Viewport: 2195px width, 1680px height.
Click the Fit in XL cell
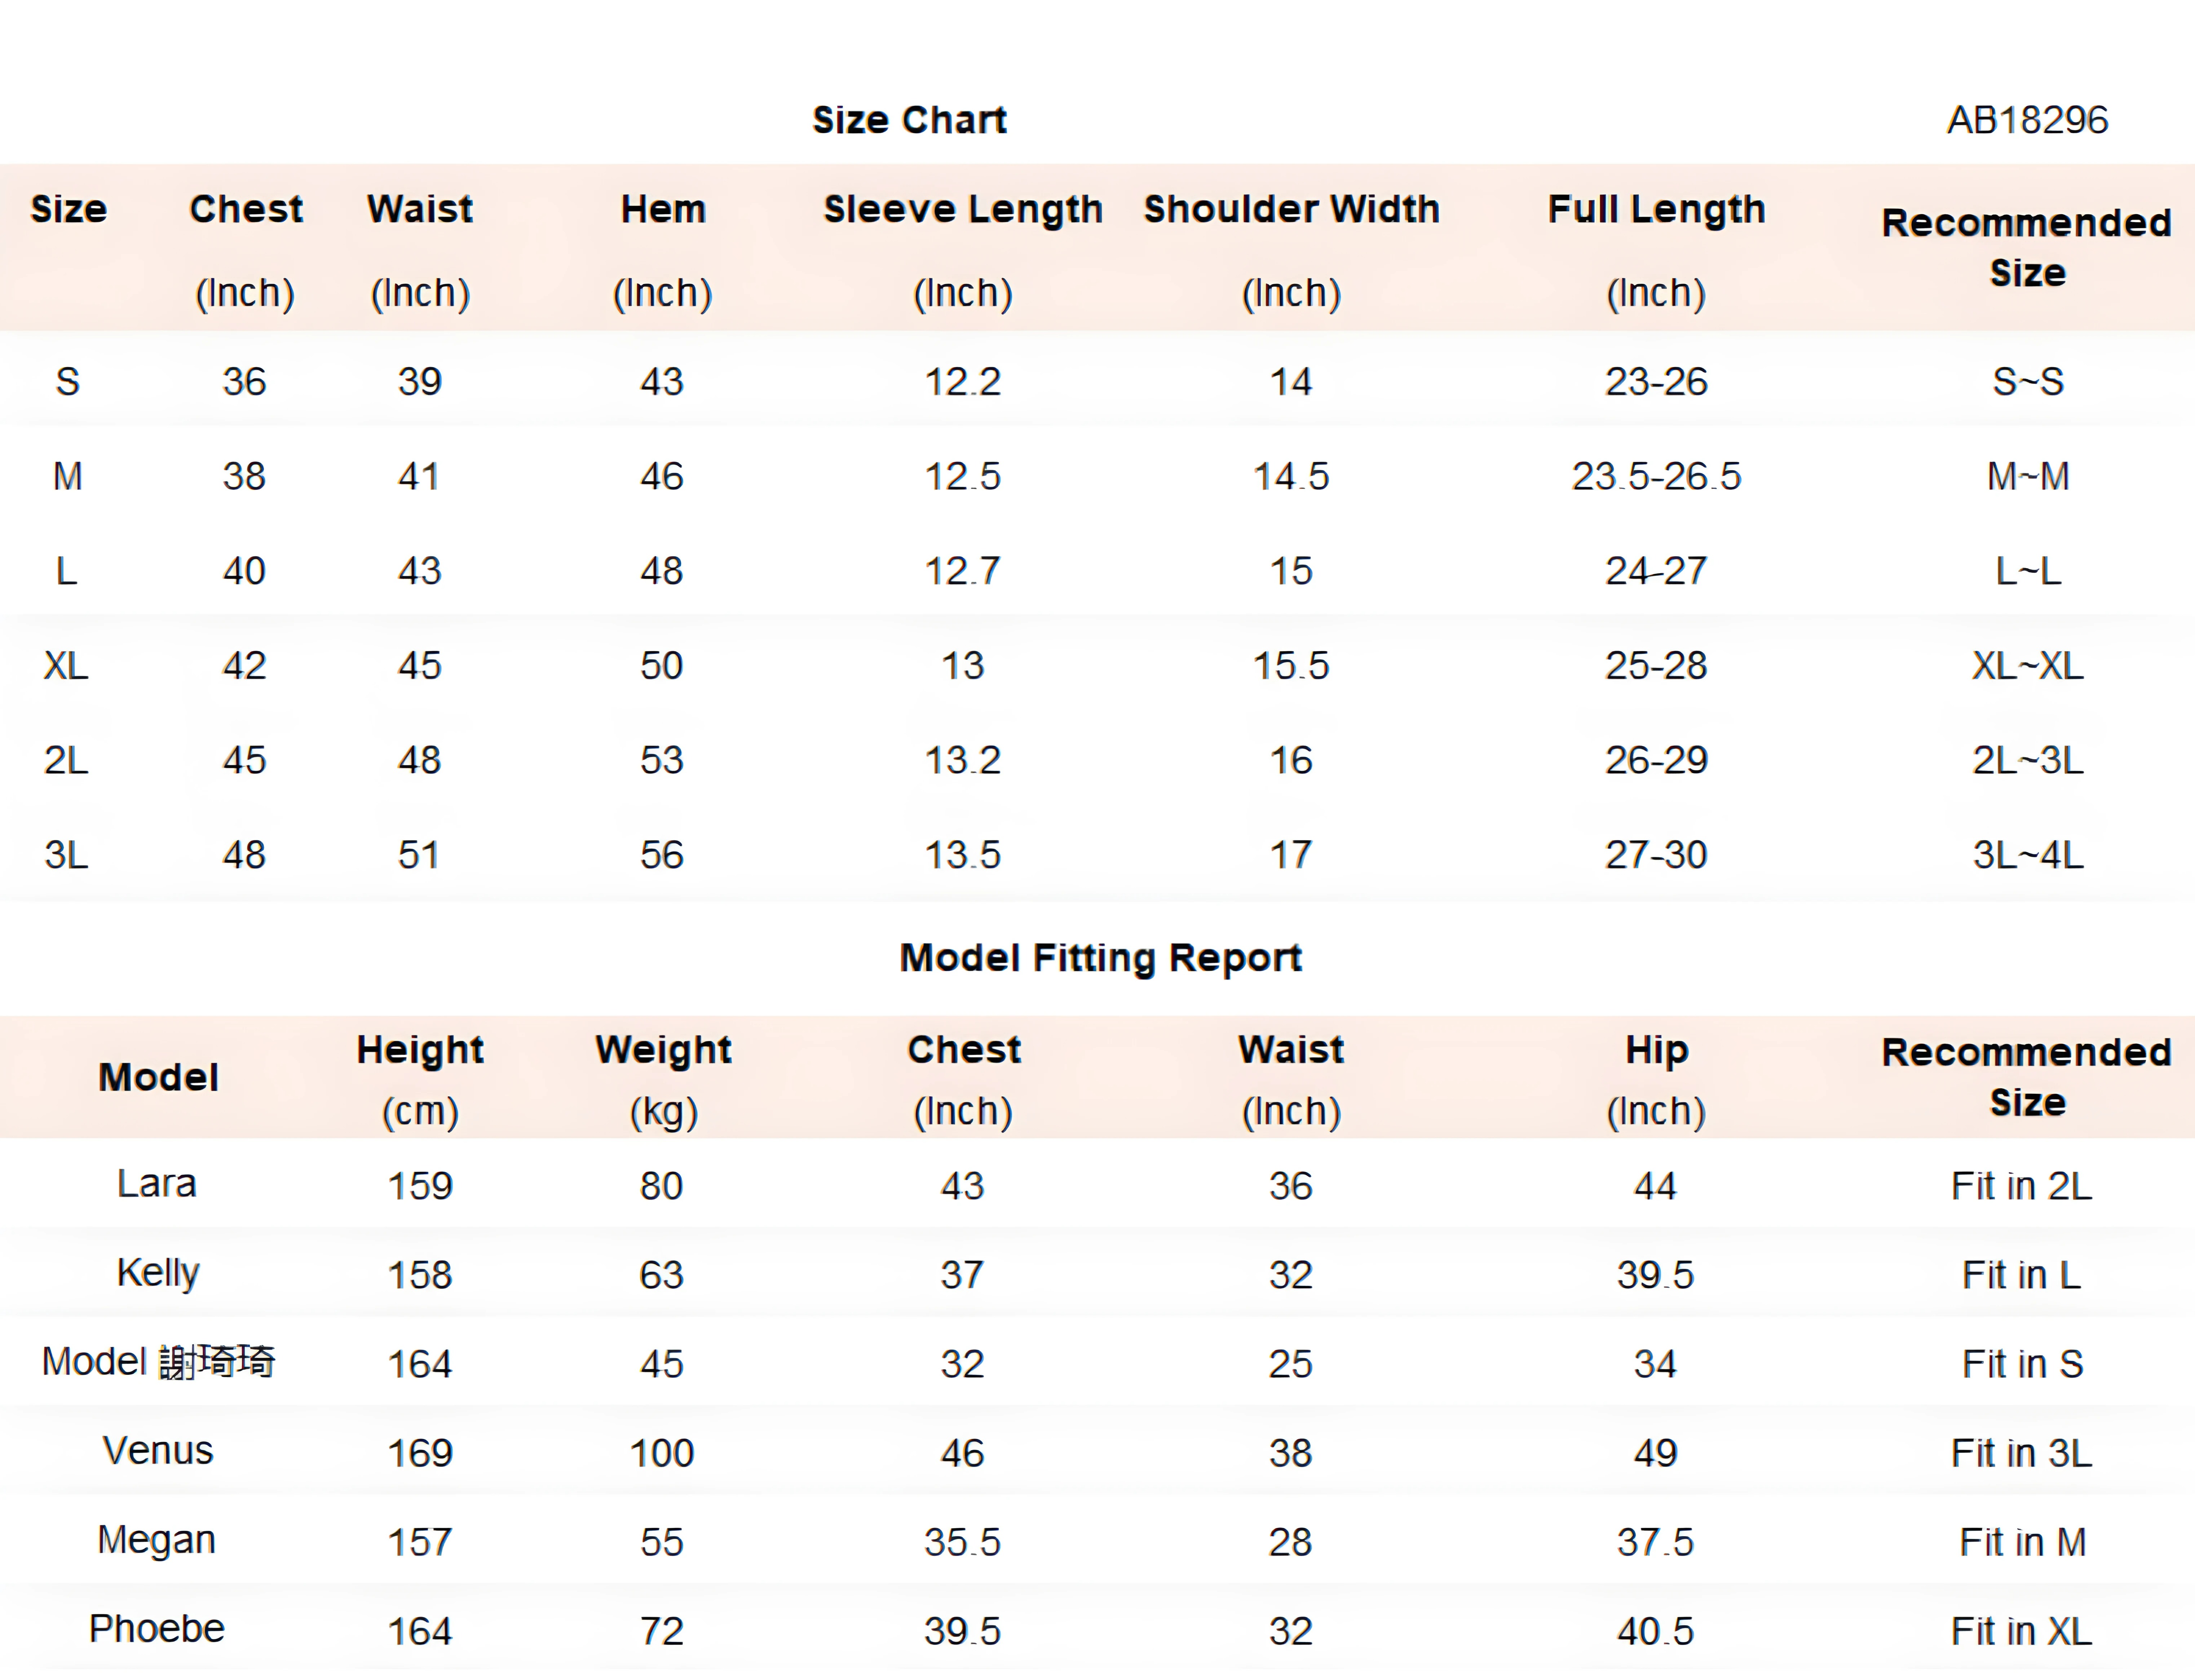click(x=2021, y=1631)
